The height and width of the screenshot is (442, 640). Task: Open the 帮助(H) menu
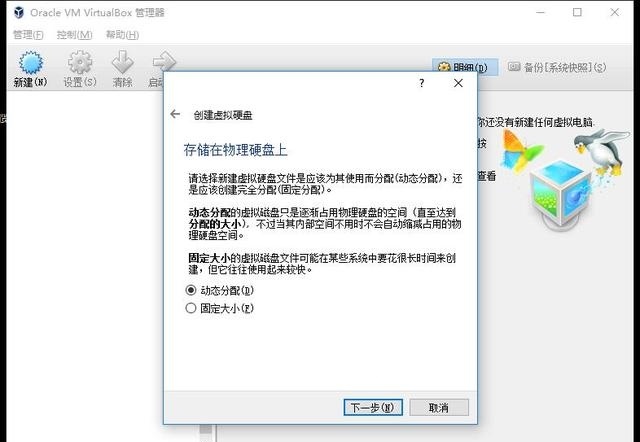coord(122,35)
